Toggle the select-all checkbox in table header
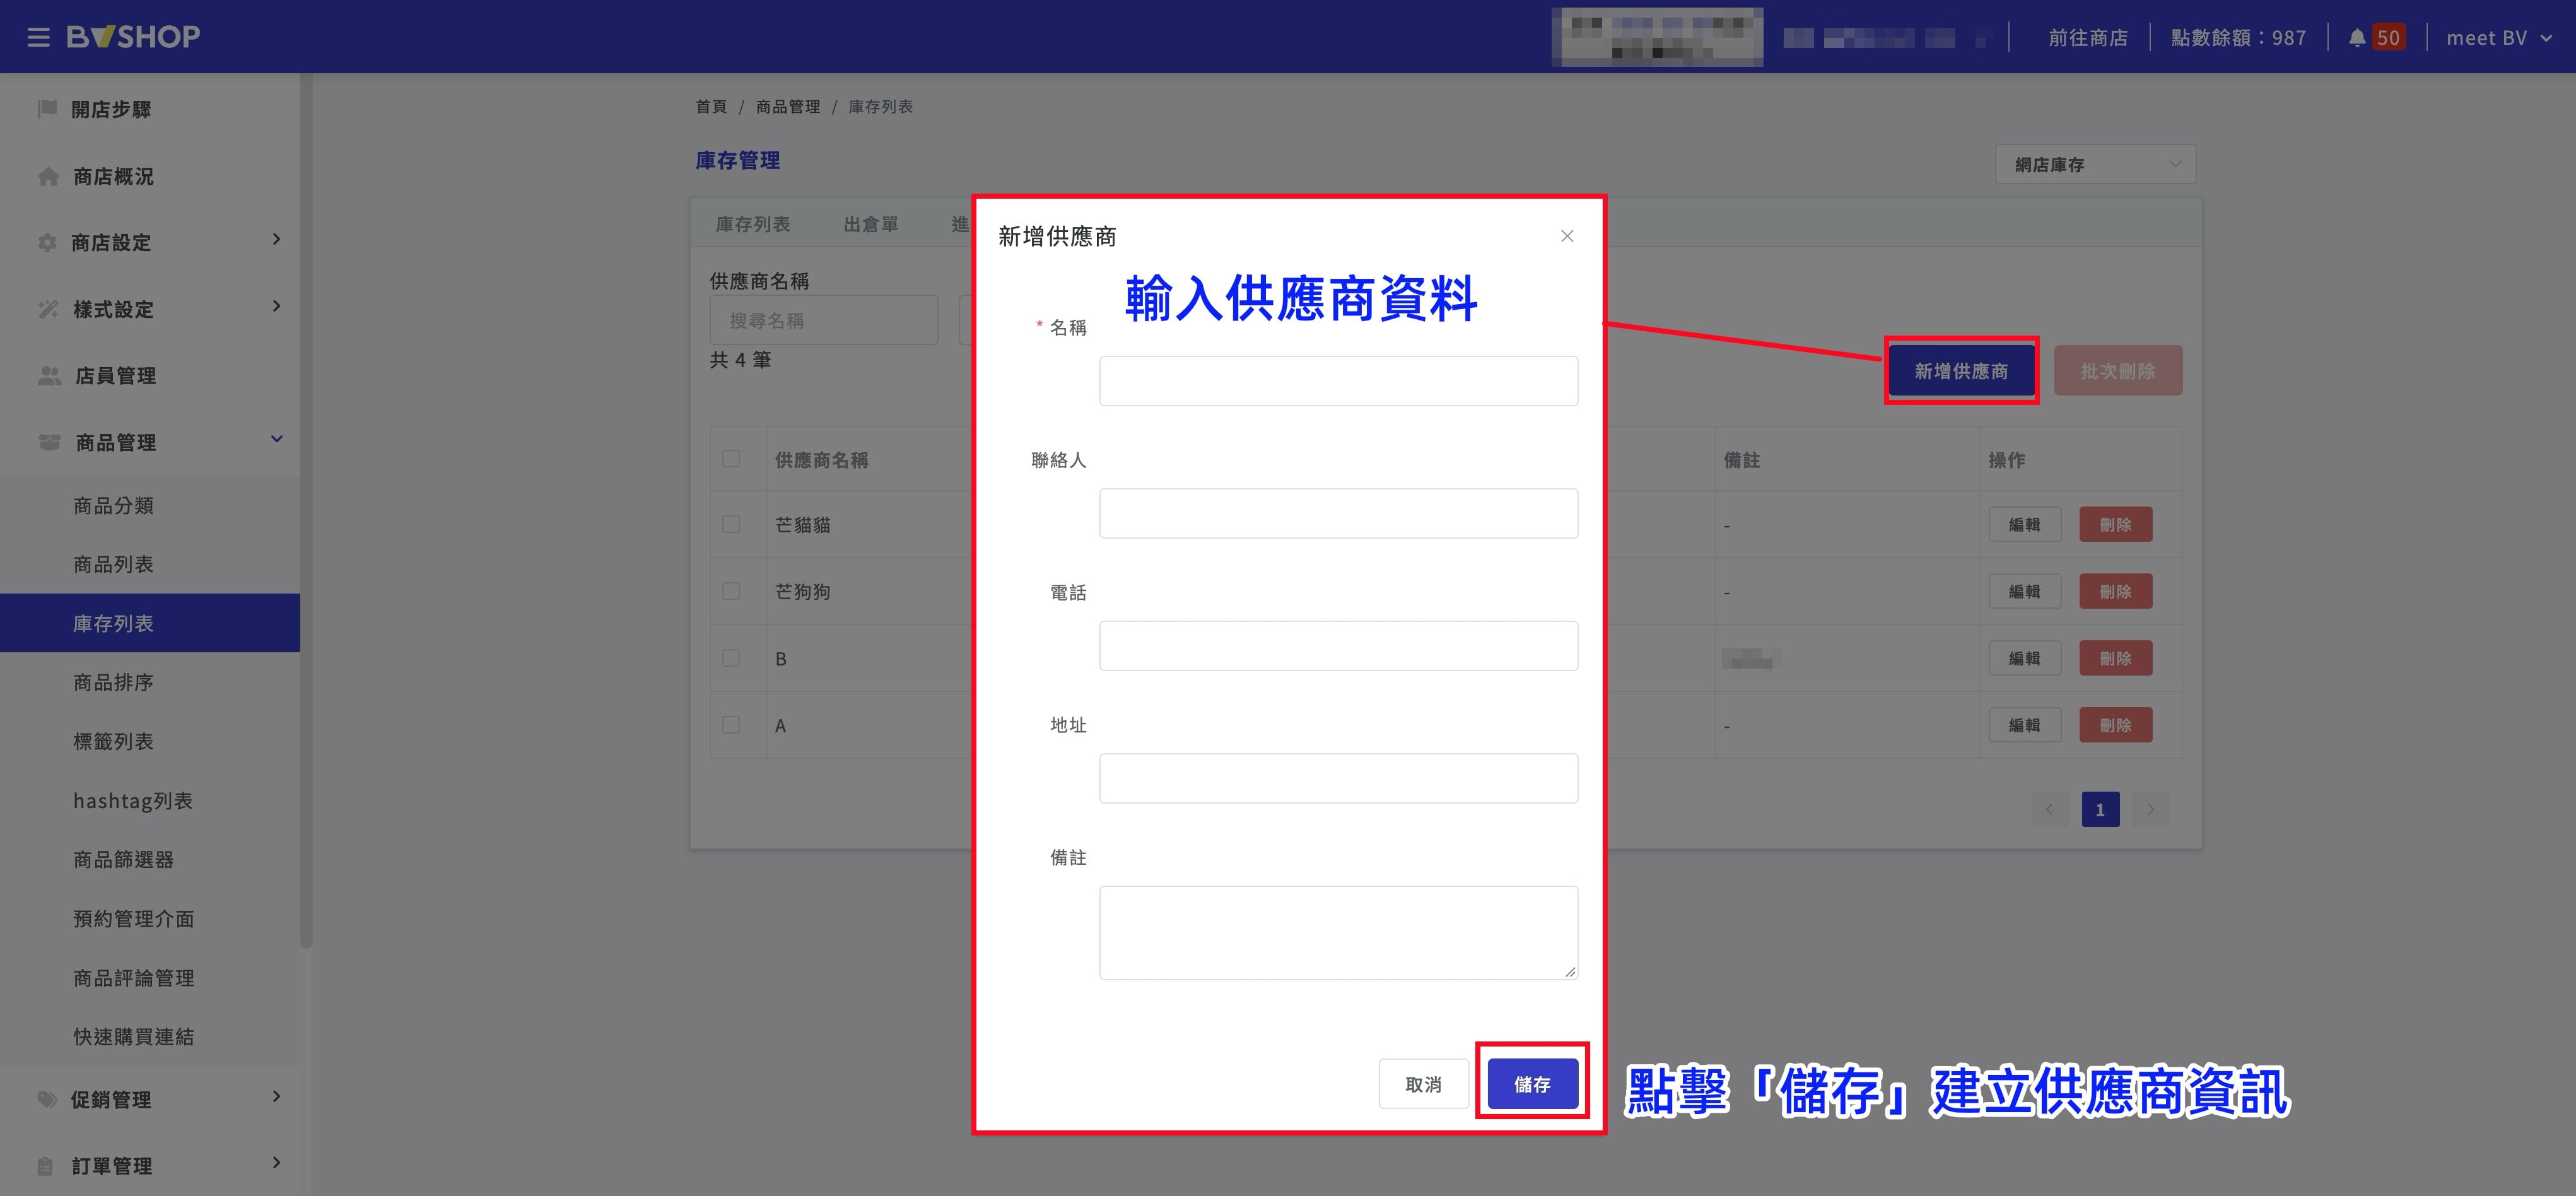The height and width of the screenshot is (1196, 2576). click(731, 459)
